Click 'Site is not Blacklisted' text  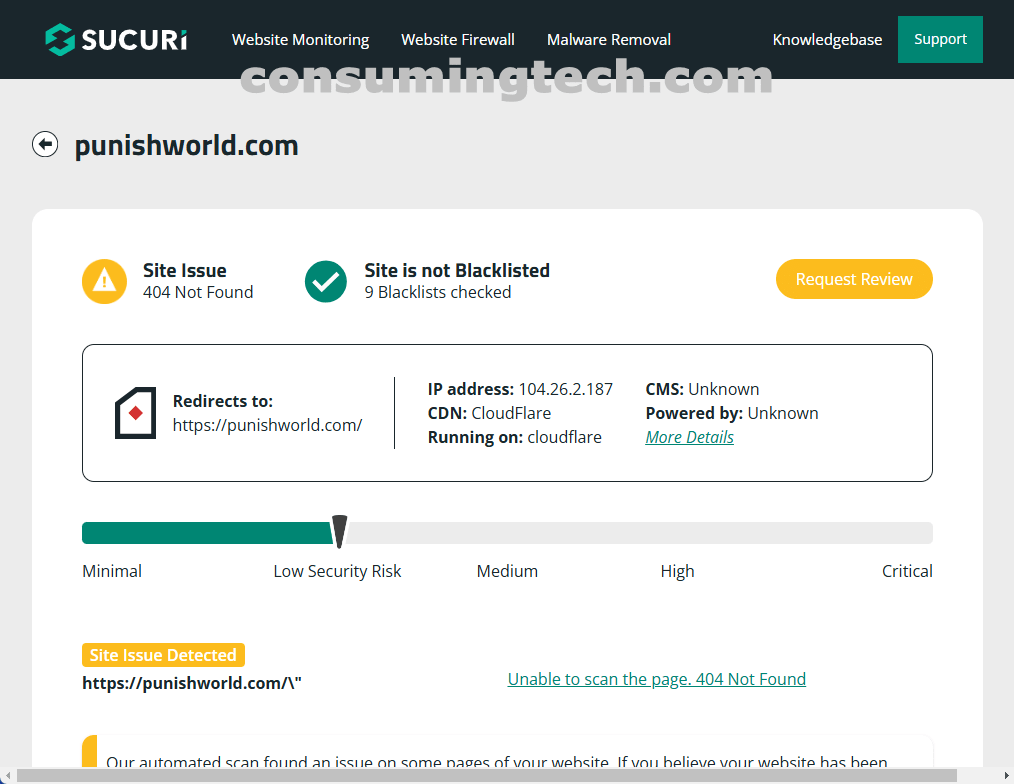click(457, 270)
